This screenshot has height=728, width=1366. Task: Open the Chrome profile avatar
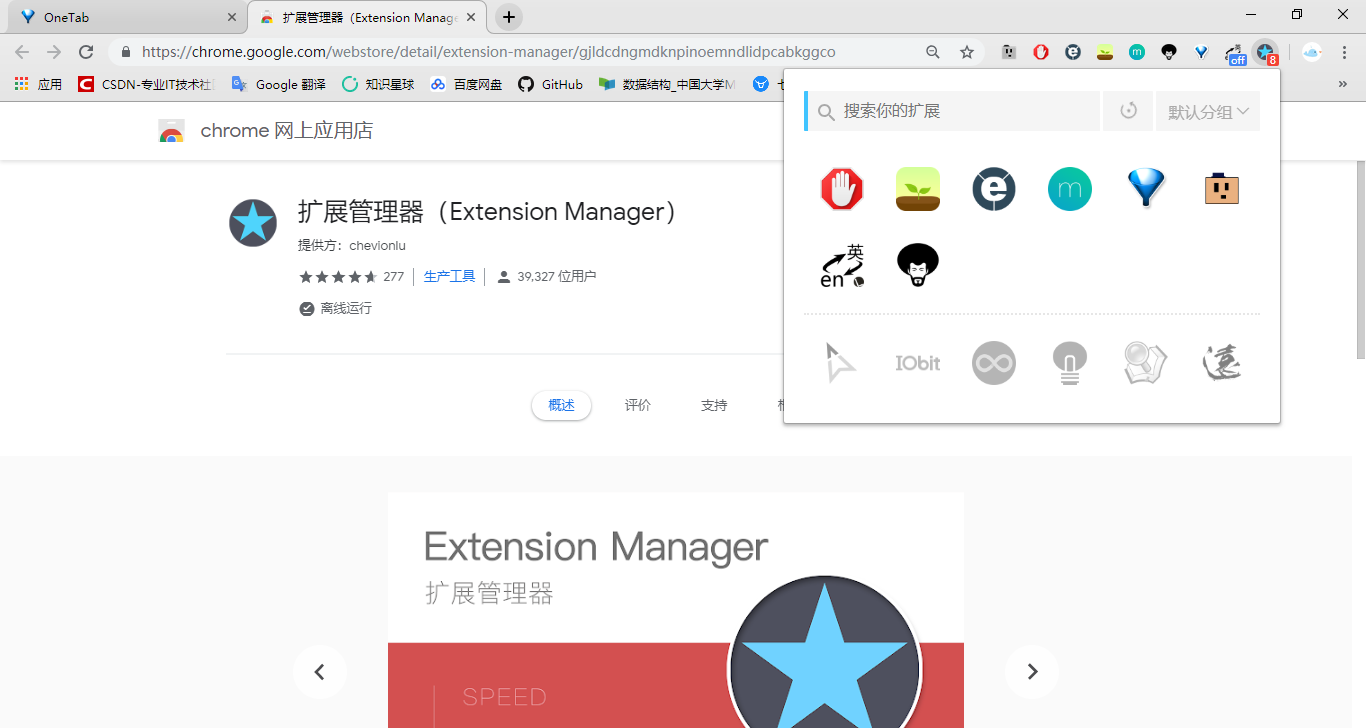click(x=1312, y=52)
